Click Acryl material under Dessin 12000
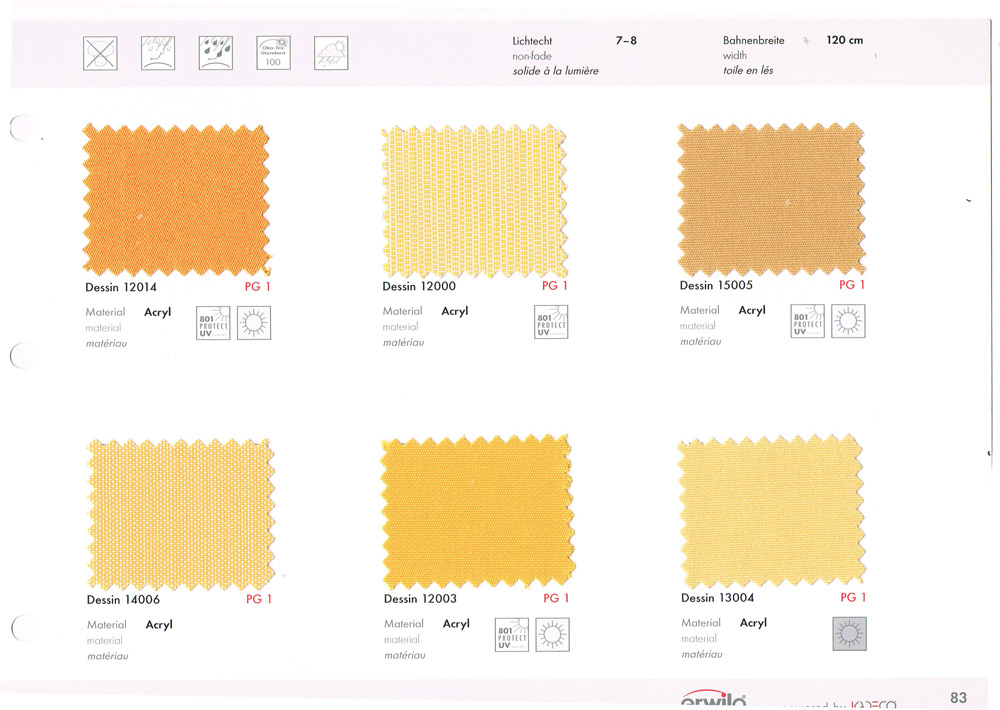 coord(455,311)
